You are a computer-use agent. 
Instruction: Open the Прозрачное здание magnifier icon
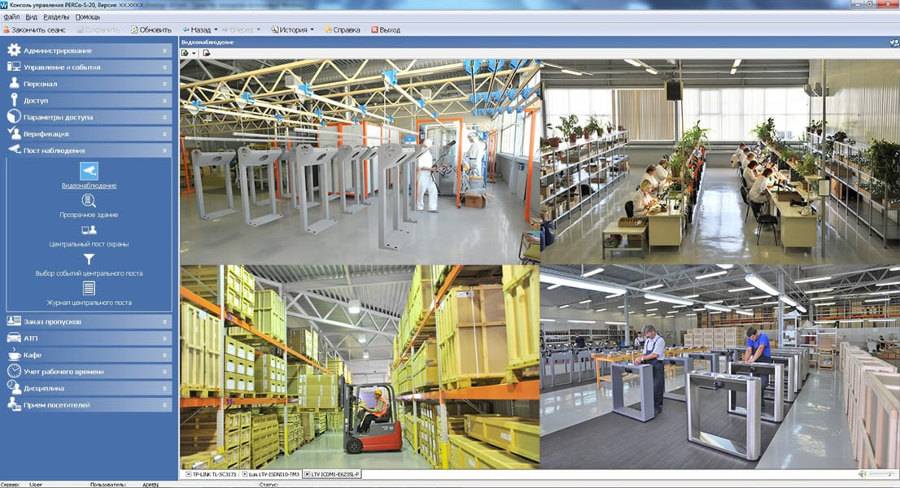tap(89, 200)
